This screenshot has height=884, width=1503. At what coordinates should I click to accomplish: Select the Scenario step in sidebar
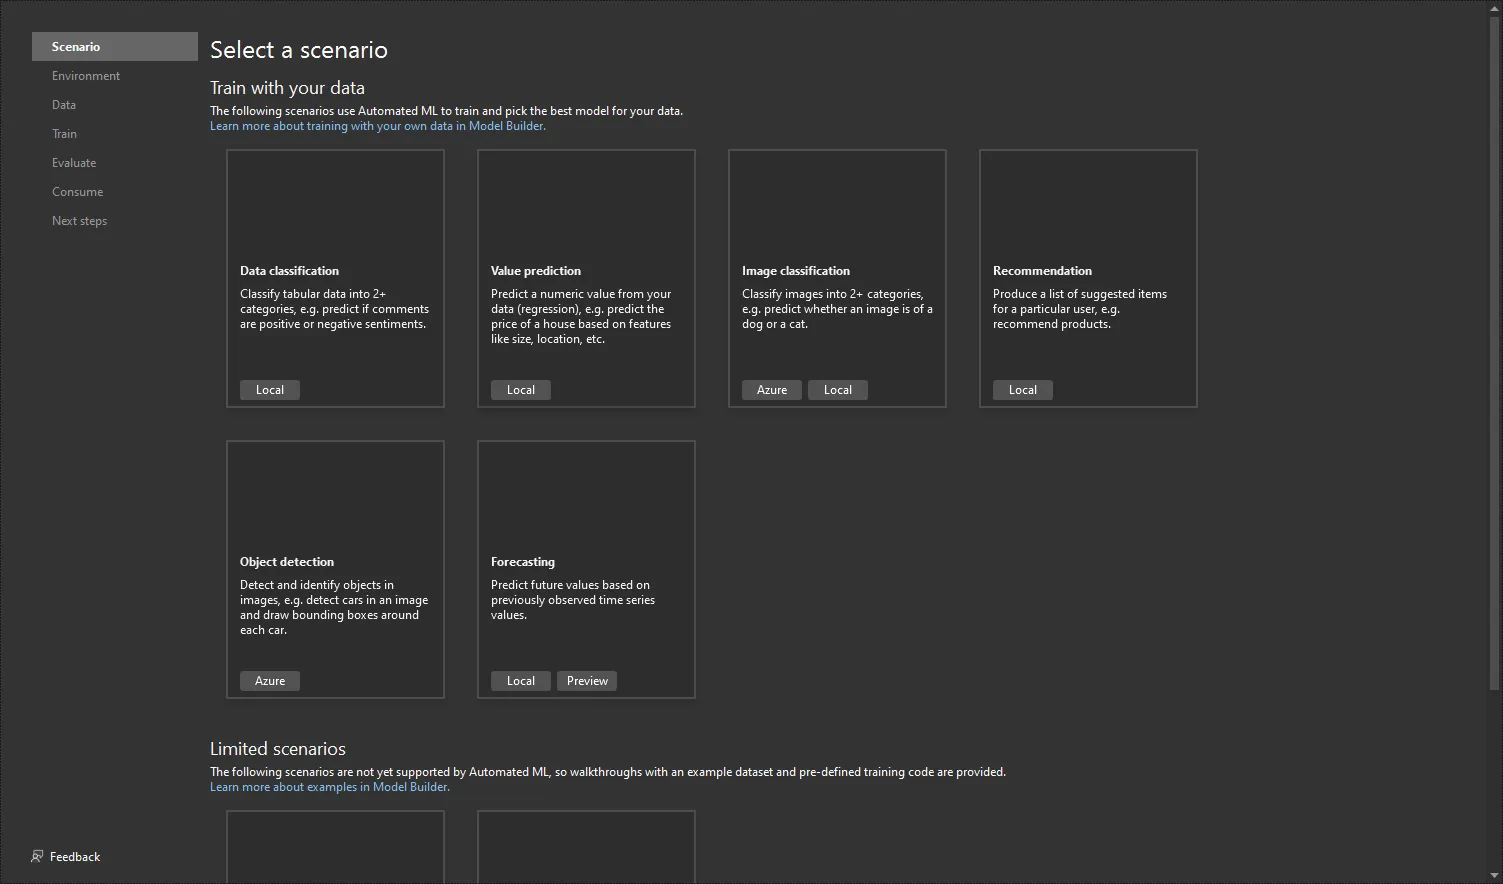point(76,47)
